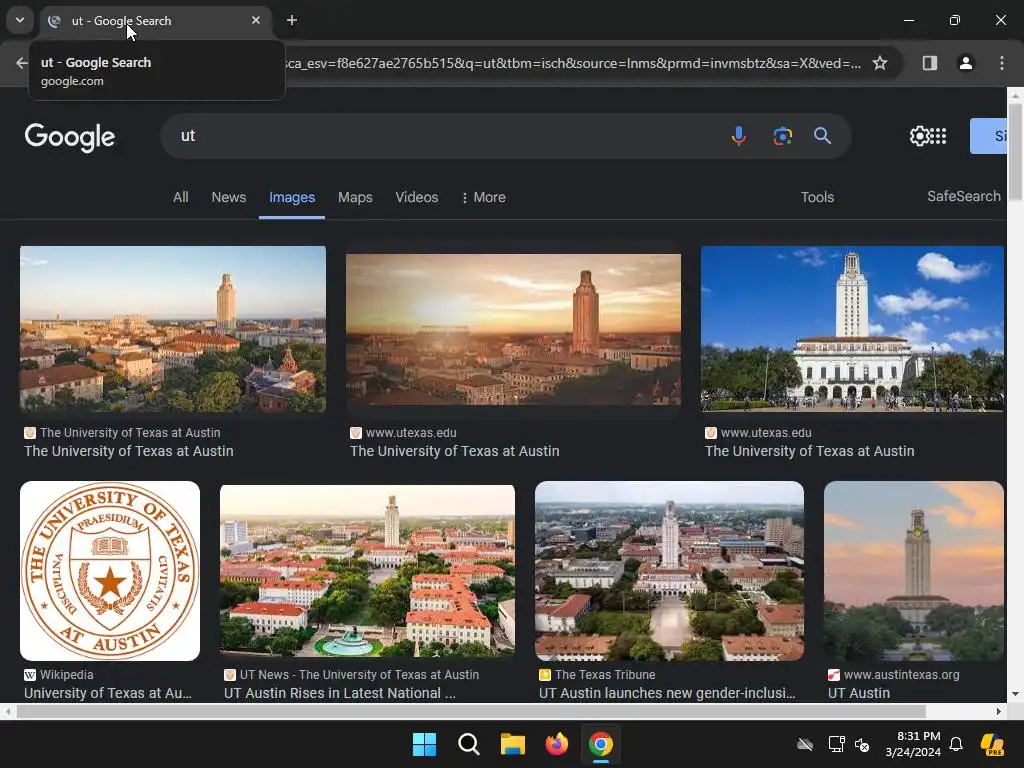This screenshot has height=768, width=1024.
Task: Open the notifications bell icon
Action: 956,744
